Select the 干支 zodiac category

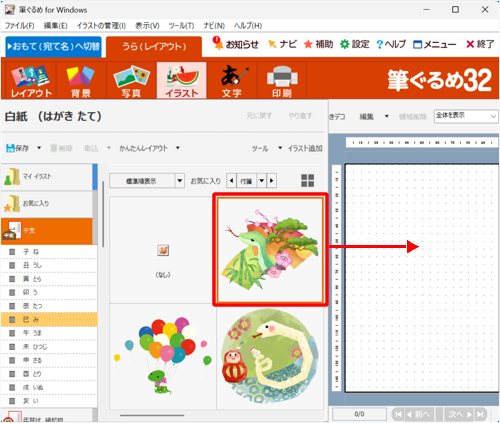pos(47,231)
